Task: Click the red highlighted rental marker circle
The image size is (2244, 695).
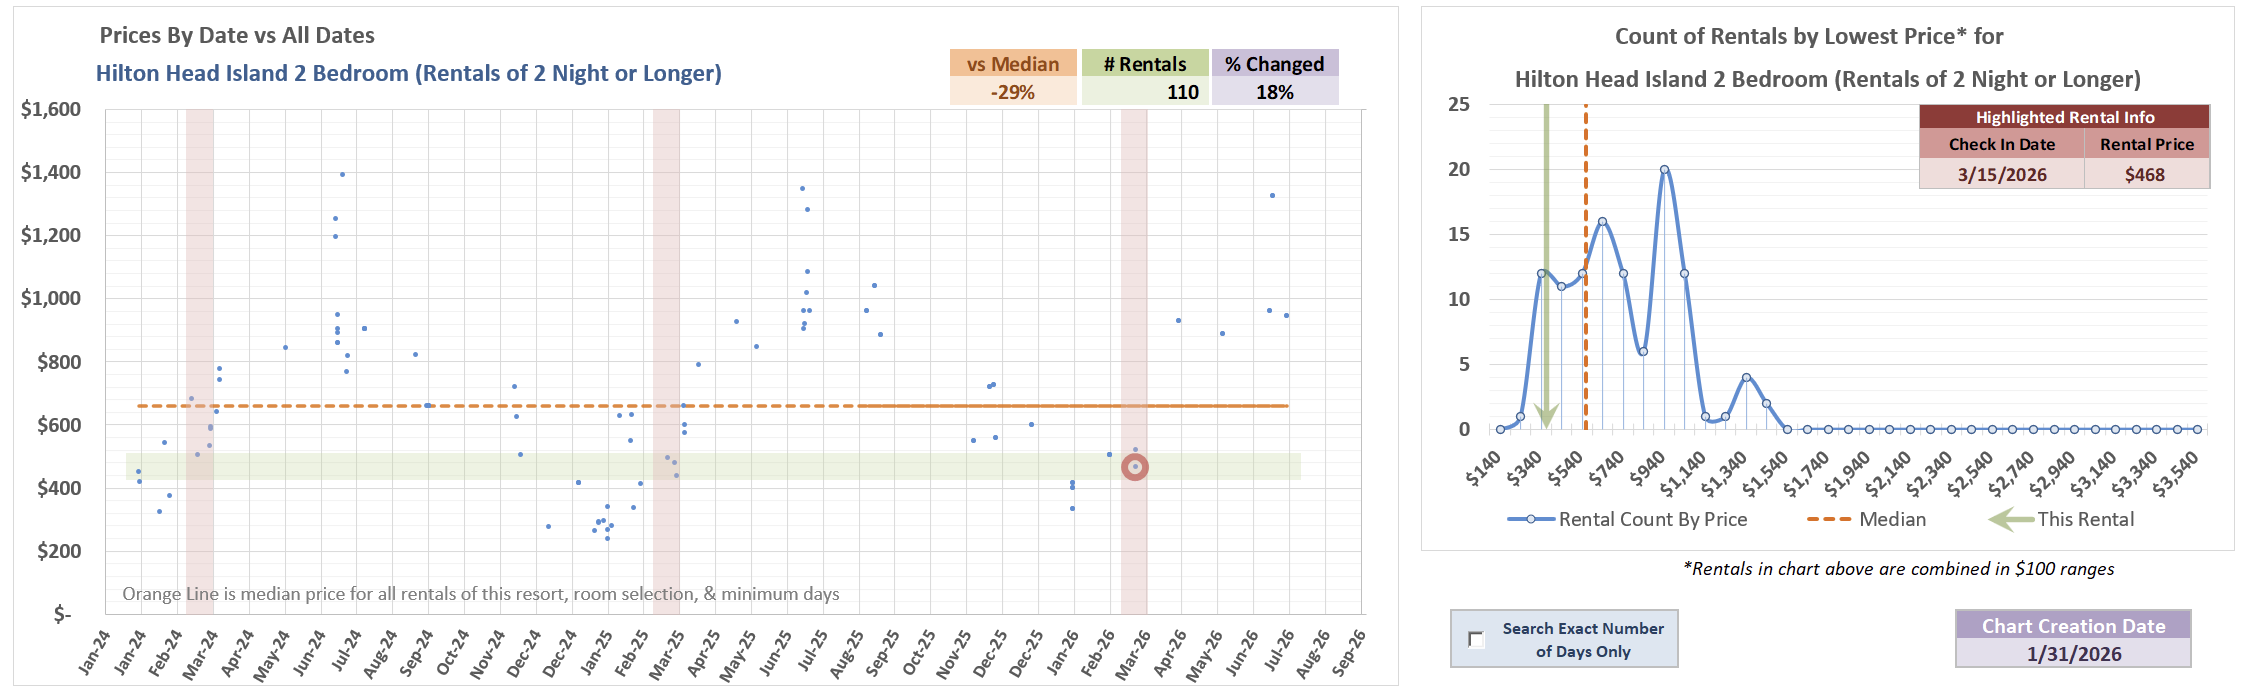Action: pyautogui.click(x=1134, y=467)
